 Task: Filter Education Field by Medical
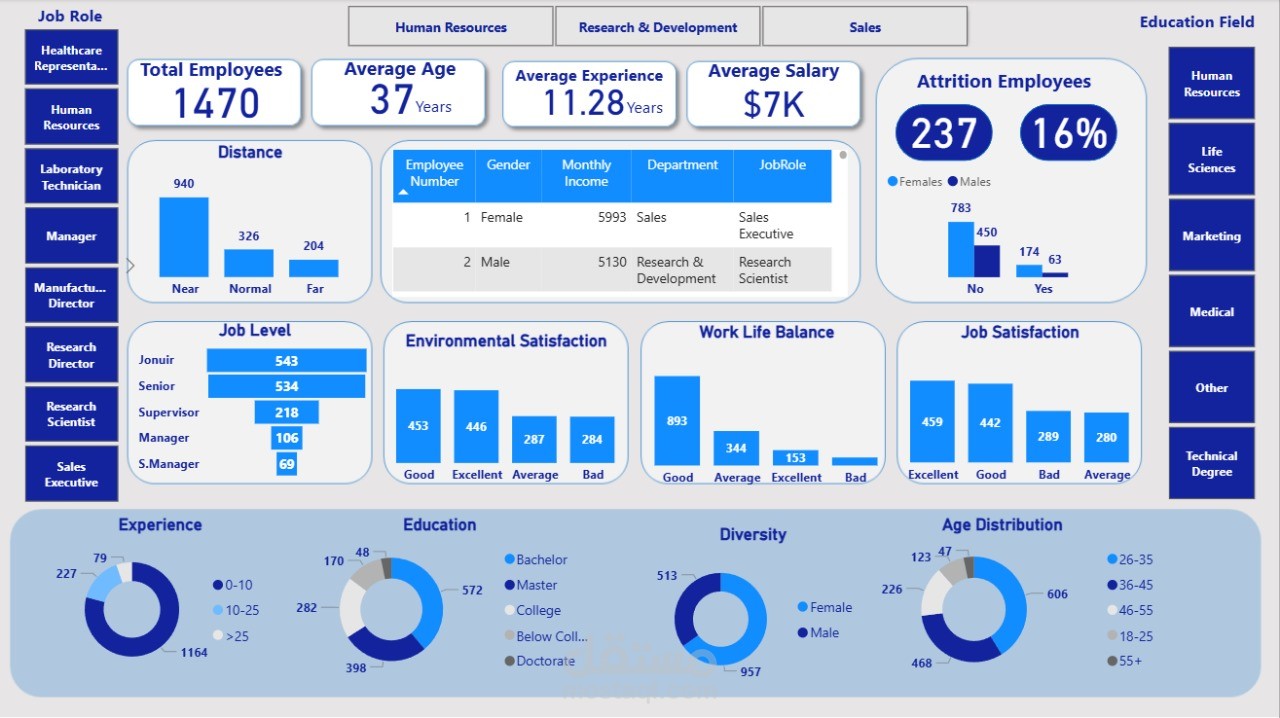coord(1211,311)
